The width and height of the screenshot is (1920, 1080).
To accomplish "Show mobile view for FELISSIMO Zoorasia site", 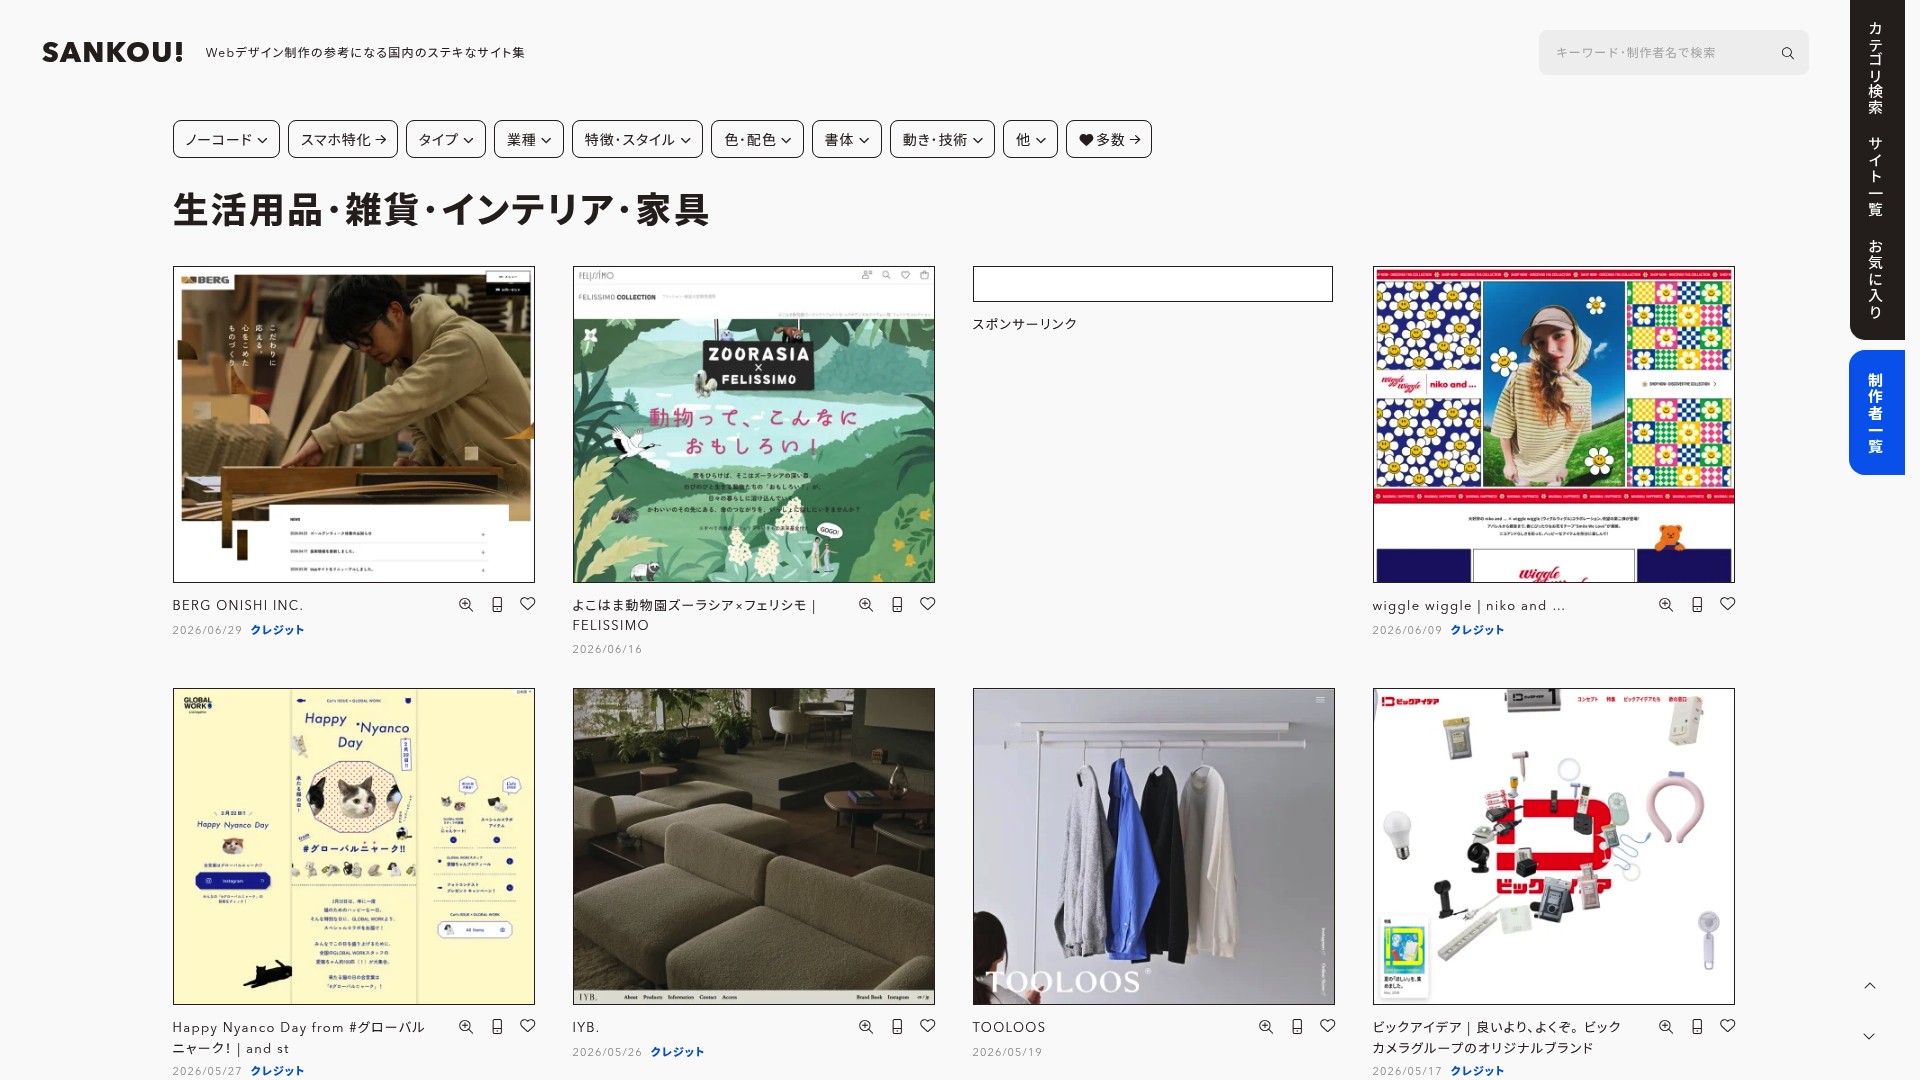I will tap(897, 605).
